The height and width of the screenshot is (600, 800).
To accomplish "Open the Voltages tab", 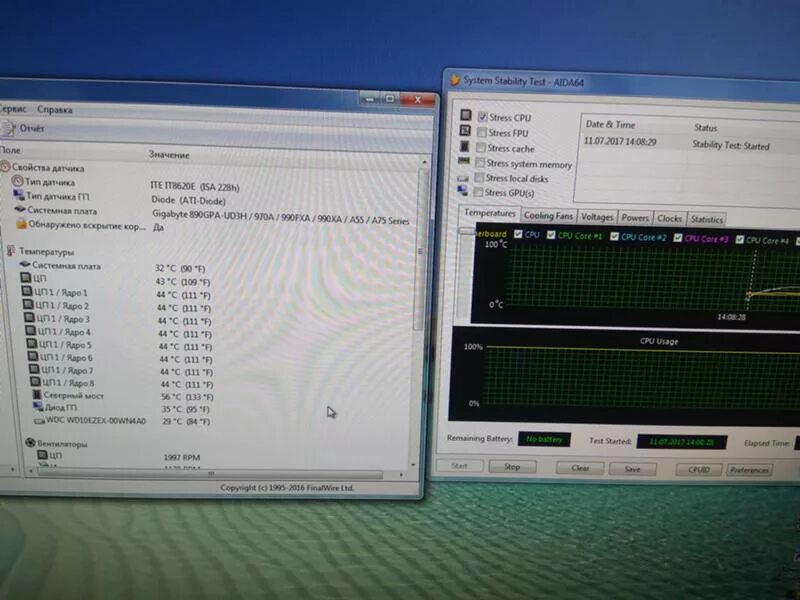I will pos(597,217).
